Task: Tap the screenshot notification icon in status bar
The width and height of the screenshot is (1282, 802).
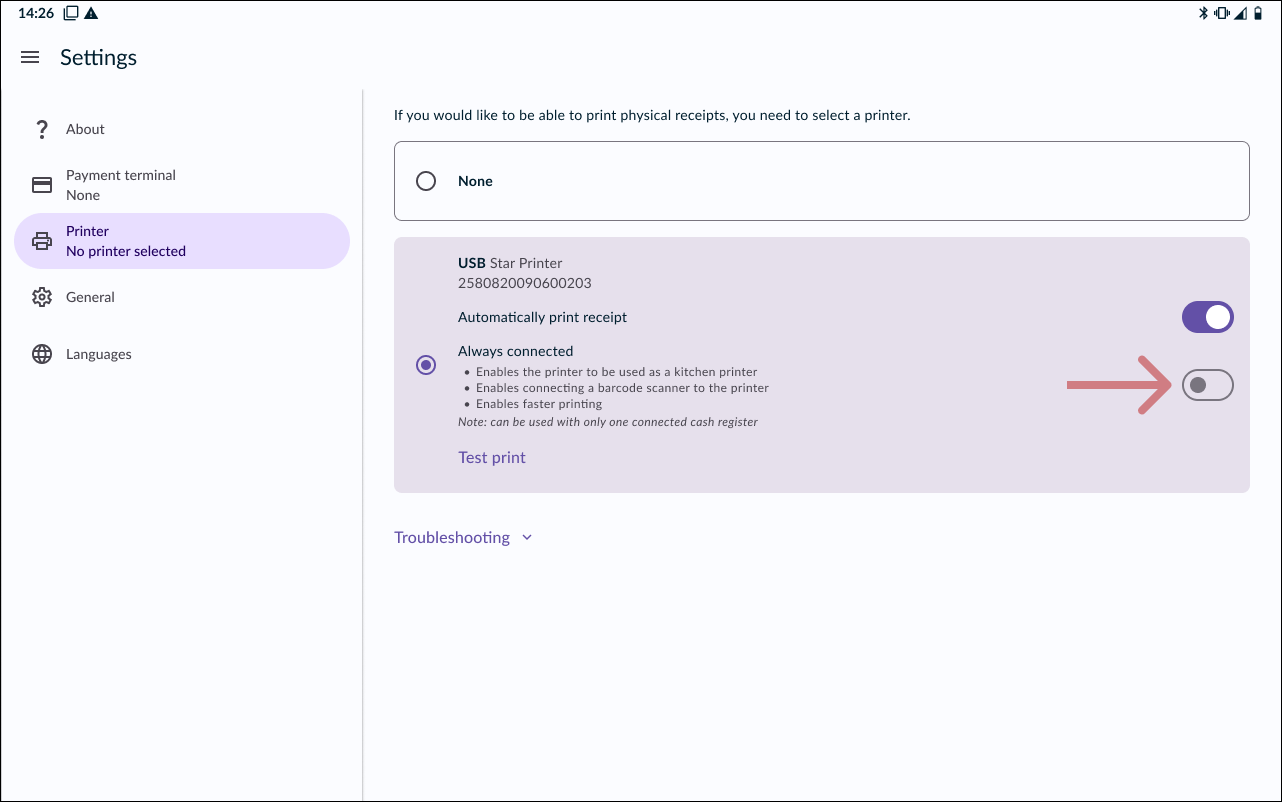Action: (x=71, y=13)
